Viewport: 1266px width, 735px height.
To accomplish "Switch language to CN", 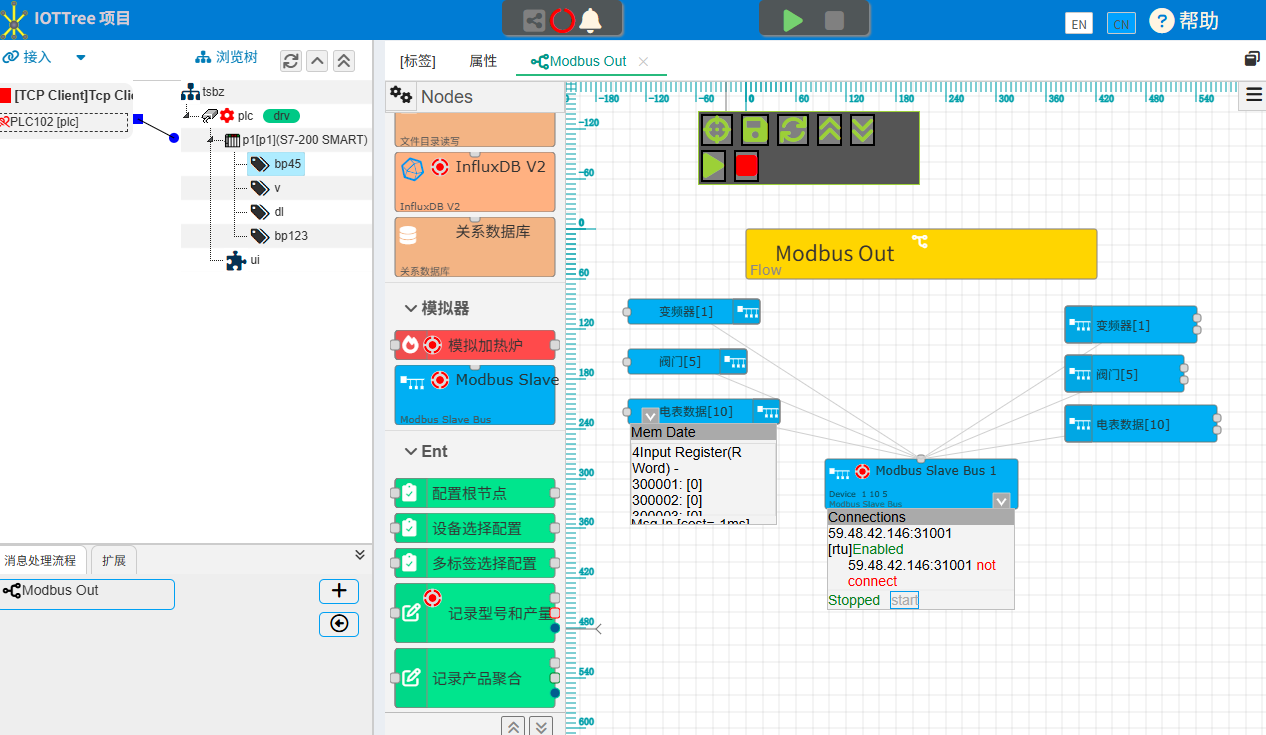I will click(x=1122, y=24).
